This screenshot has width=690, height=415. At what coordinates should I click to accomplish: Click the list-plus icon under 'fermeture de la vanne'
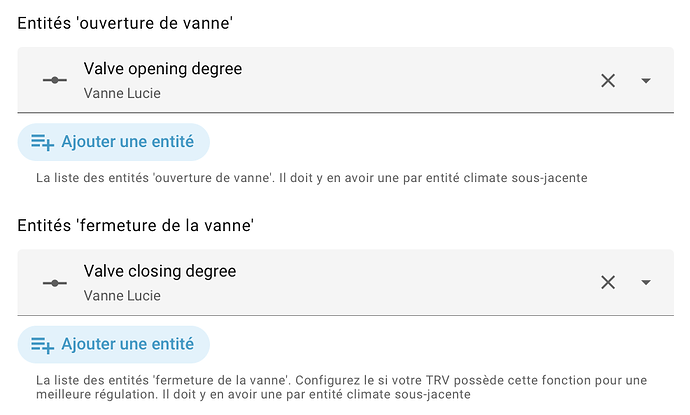coord(42,344)
